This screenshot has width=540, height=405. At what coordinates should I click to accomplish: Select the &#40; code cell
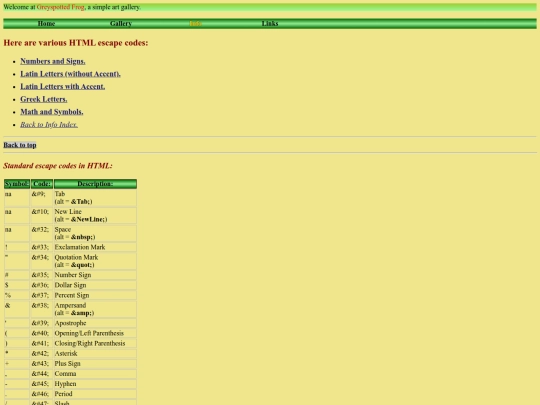pos(42,333)
